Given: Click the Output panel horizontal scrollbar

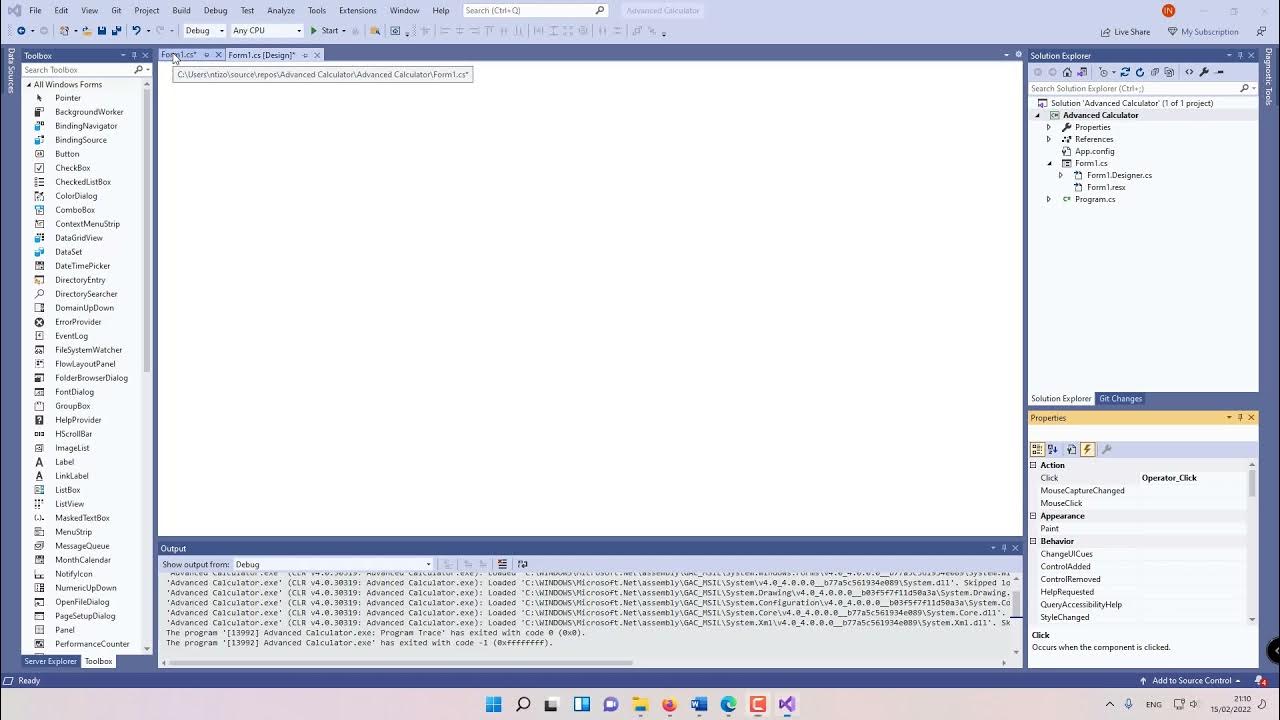Looking at the screenshot, I should click(400, 662).
